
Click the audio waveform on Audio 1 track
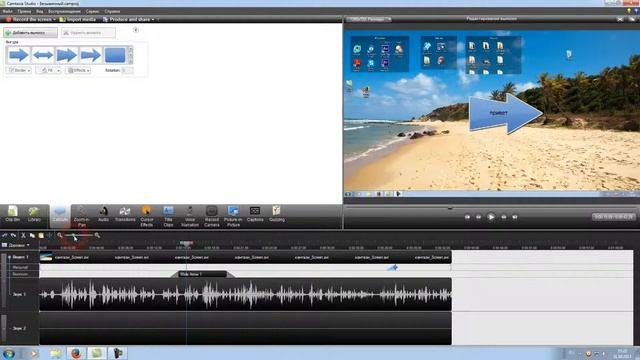point(245,294)
